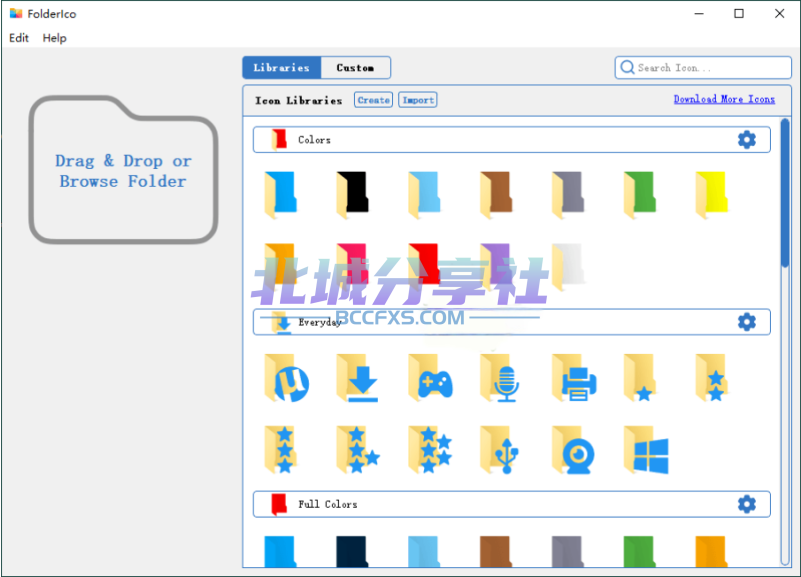Viewport: 801px width, 577px height.
Task: Pick the four-star folder icon
Action: [358, 450]
